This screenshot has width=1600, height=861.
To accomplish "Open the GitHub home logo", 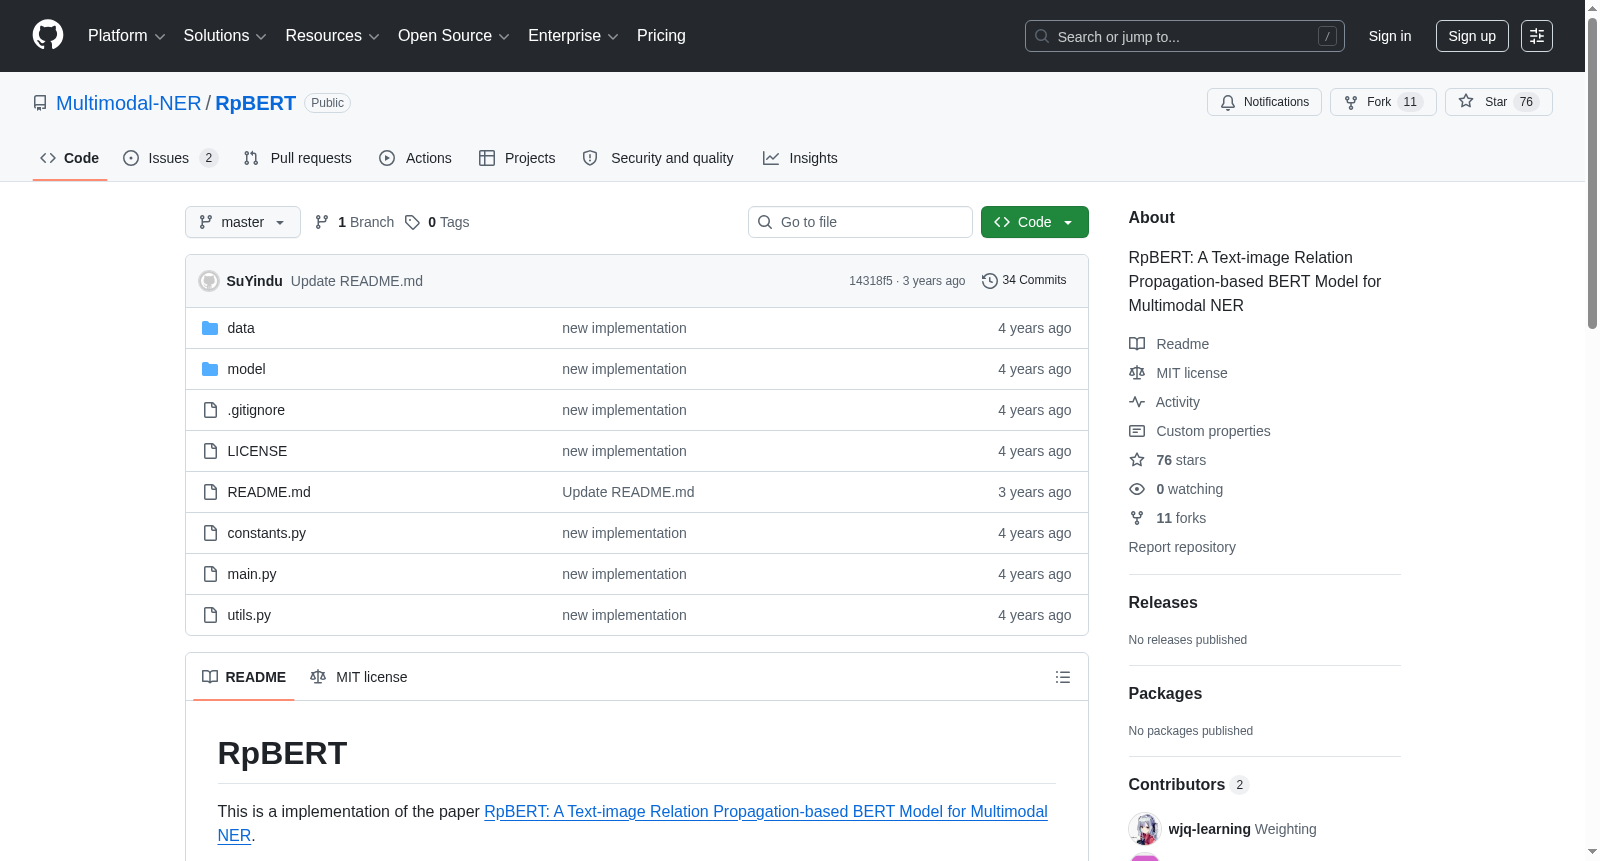I will point(48,35).
